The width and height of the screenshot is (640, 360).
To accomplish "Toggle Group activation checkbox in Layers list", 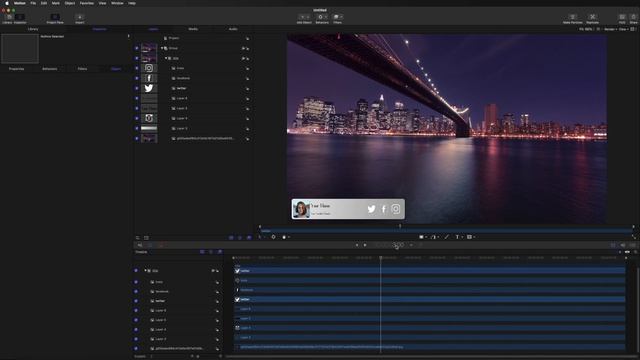I will coord(137,48).
